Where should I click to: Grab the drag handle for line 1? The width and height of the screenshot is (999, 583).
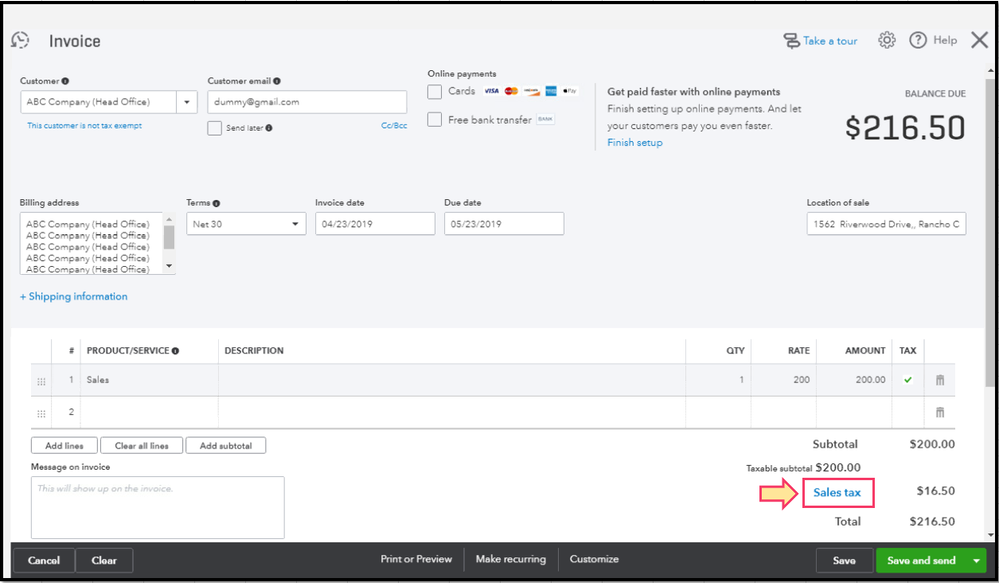tap(41, 381)
